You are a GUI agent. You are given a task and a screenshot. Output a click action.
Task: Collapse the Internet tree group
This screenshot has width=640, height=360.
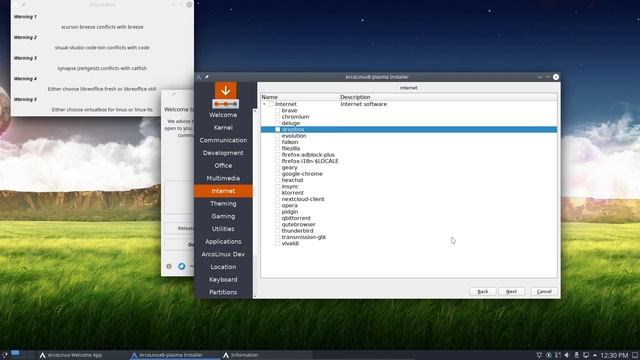(264, 104)
